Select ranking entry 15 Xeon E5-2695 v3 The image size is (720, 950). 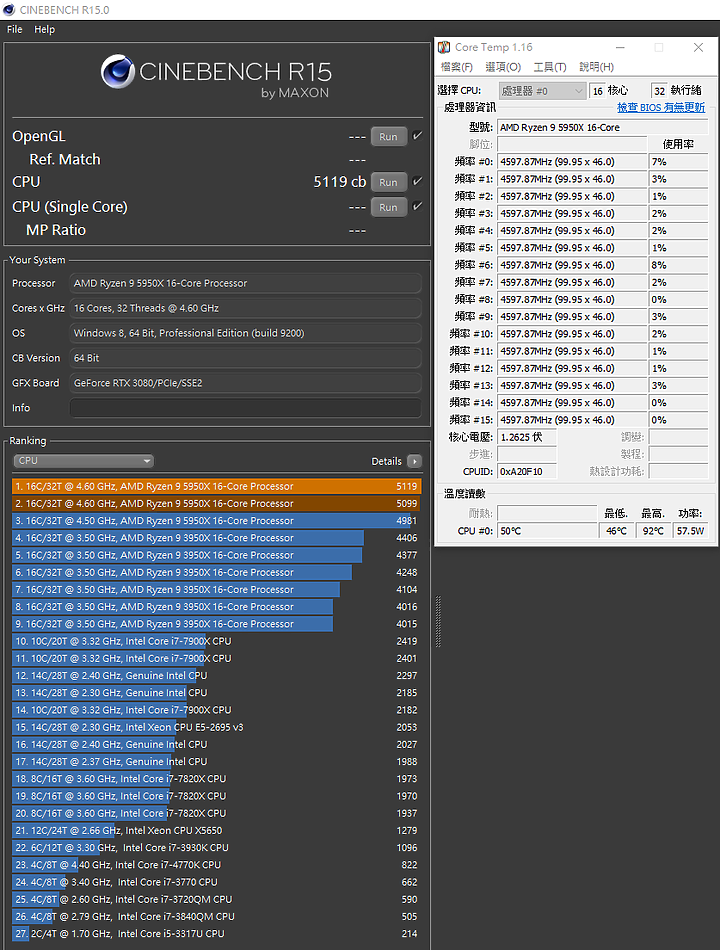[216, 727]
